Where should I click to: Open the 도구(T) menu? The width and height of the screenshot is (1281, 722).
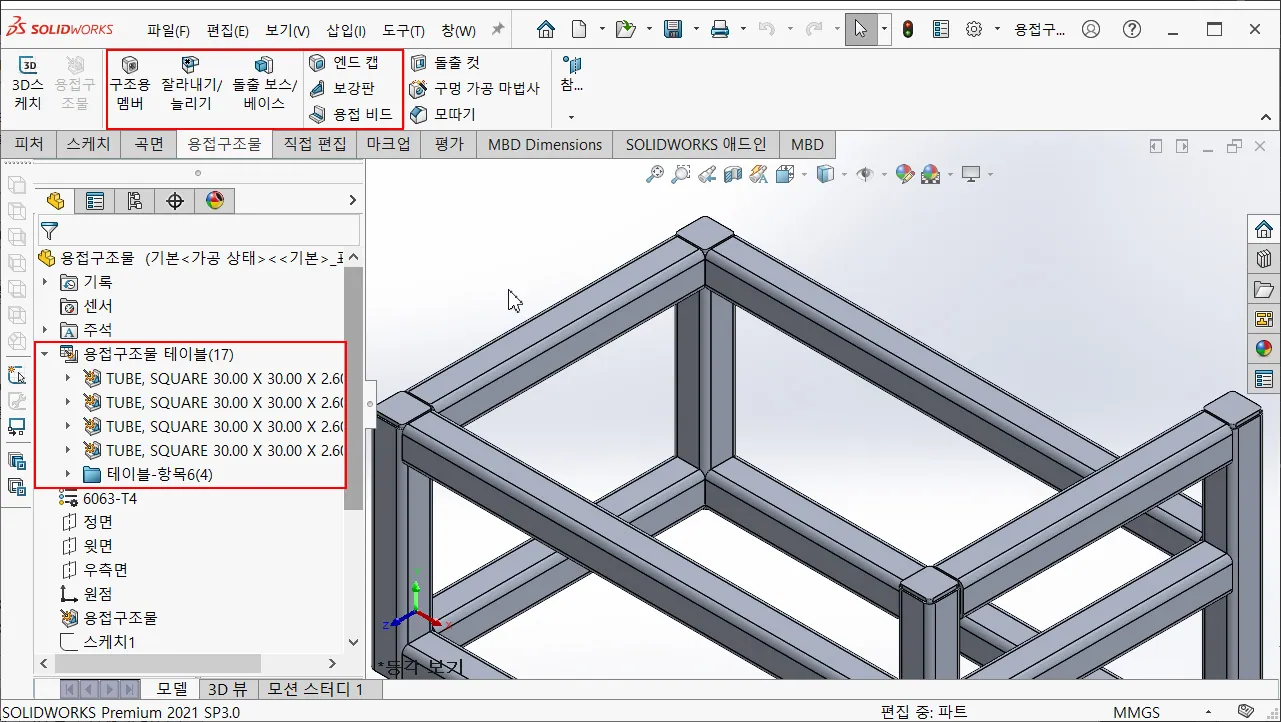coord(403,30)
